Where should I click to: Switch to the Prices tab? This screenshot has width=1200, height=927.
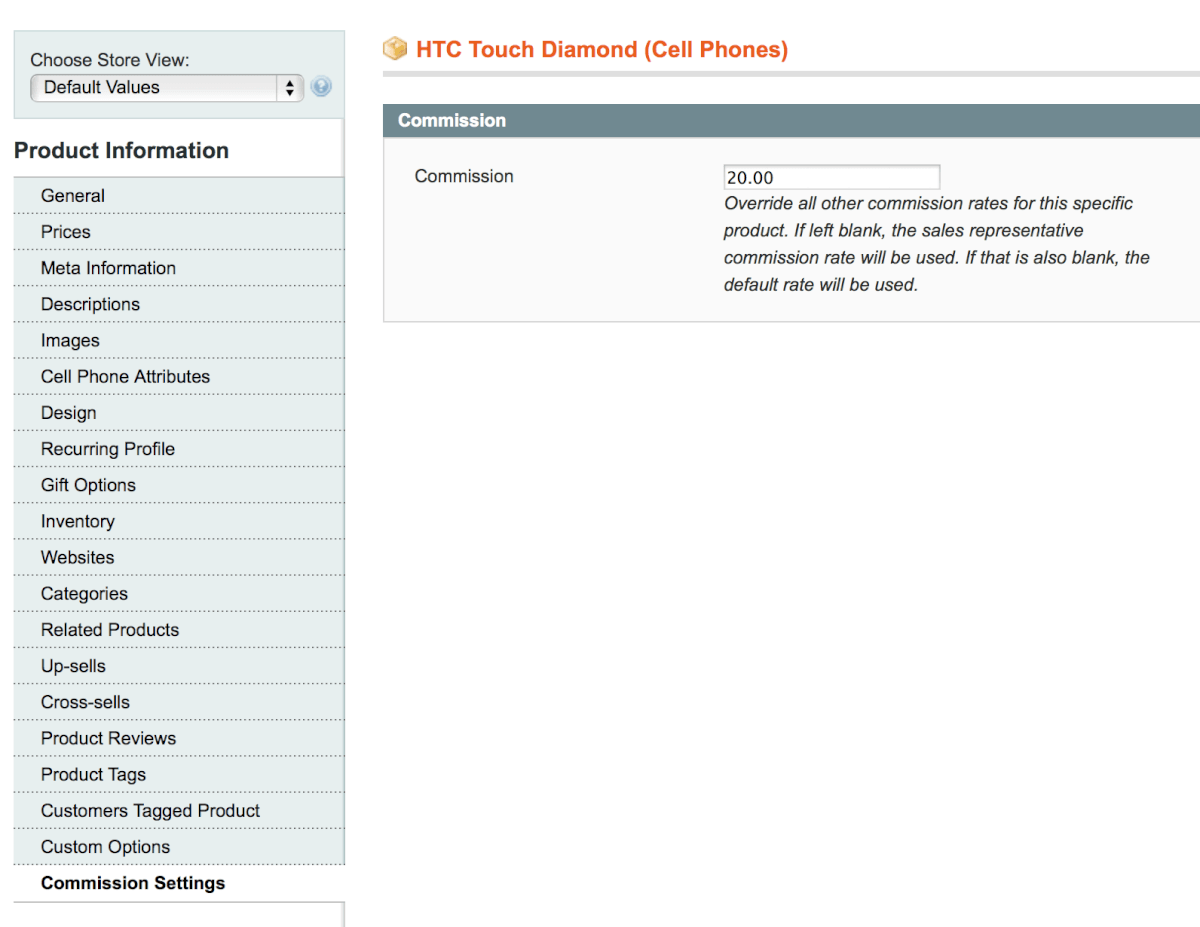click(66, 232)
